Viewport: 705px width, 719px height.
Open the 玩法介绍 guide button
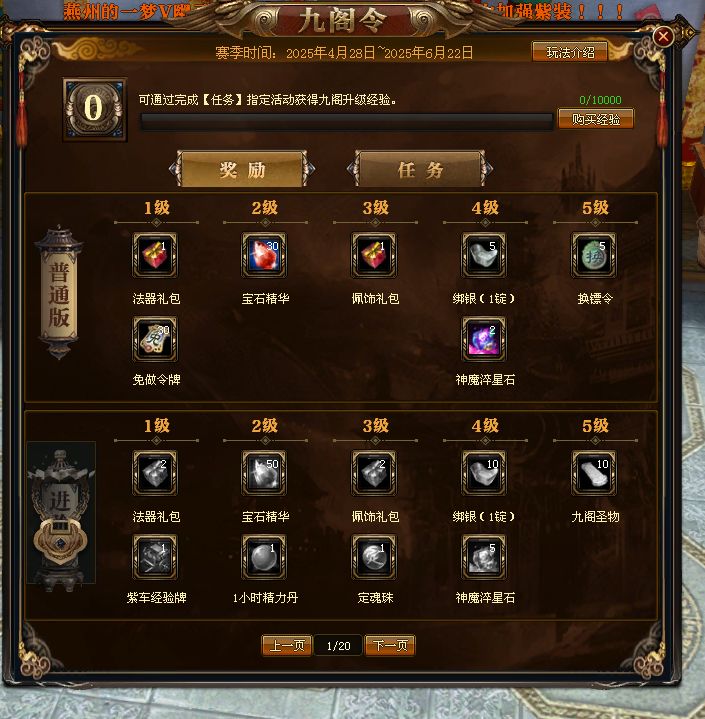[x=570, y=52]
